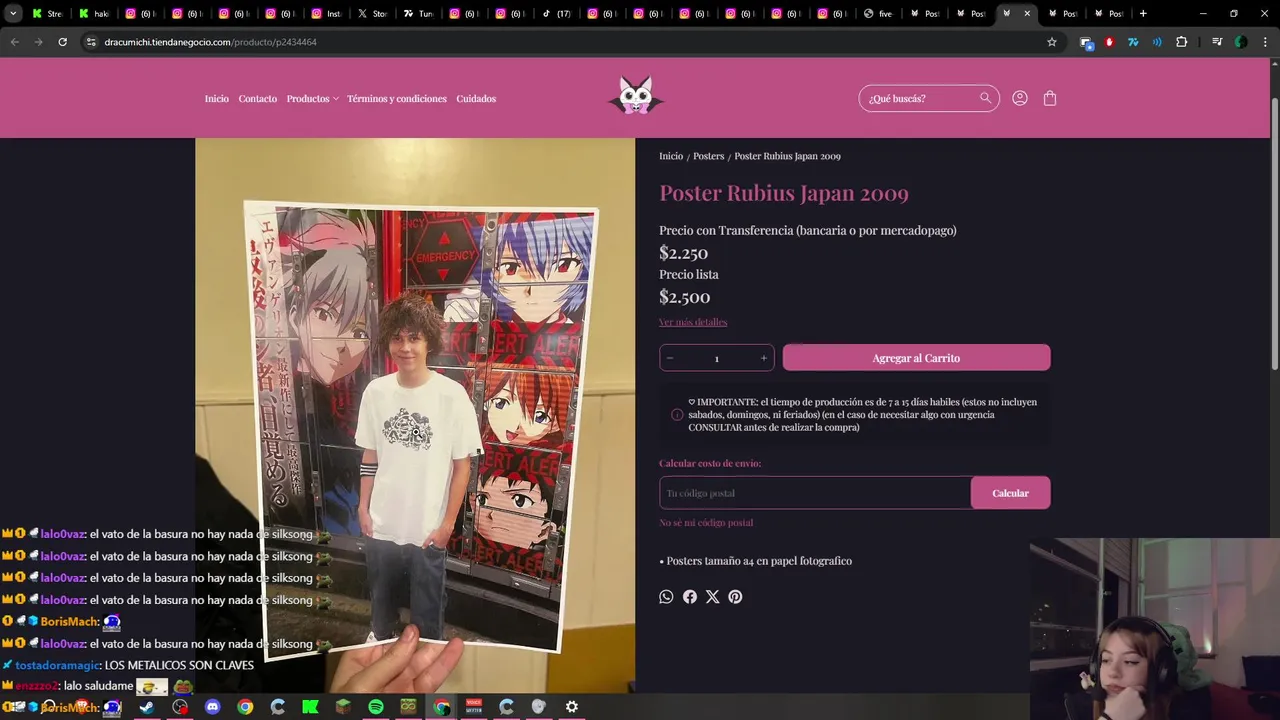Switch to the 'haki' browser tab
The image size is (1280, 720).
93,14
